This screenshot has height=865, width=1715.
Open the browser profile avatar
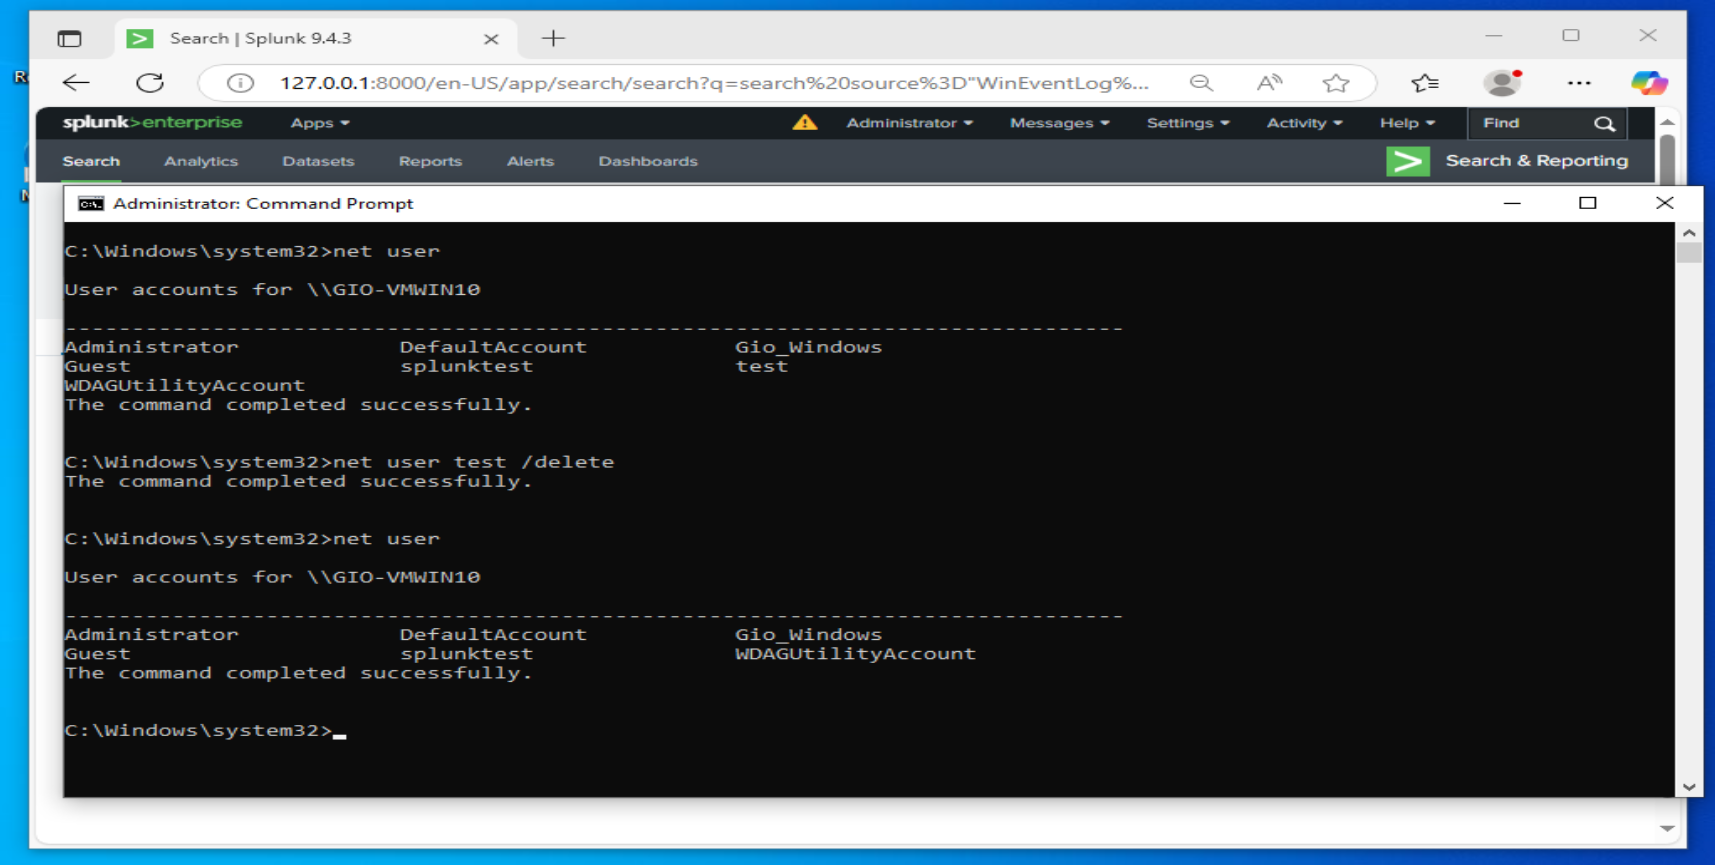coord(1502,83)
